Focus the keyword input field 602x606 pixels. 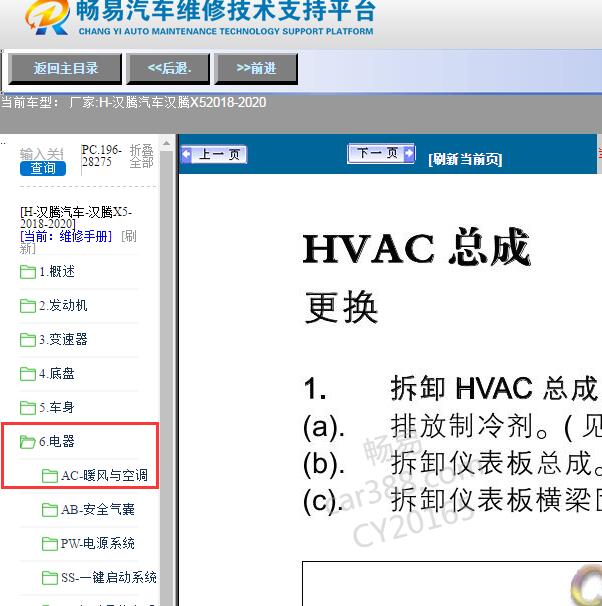click(42, 154)
